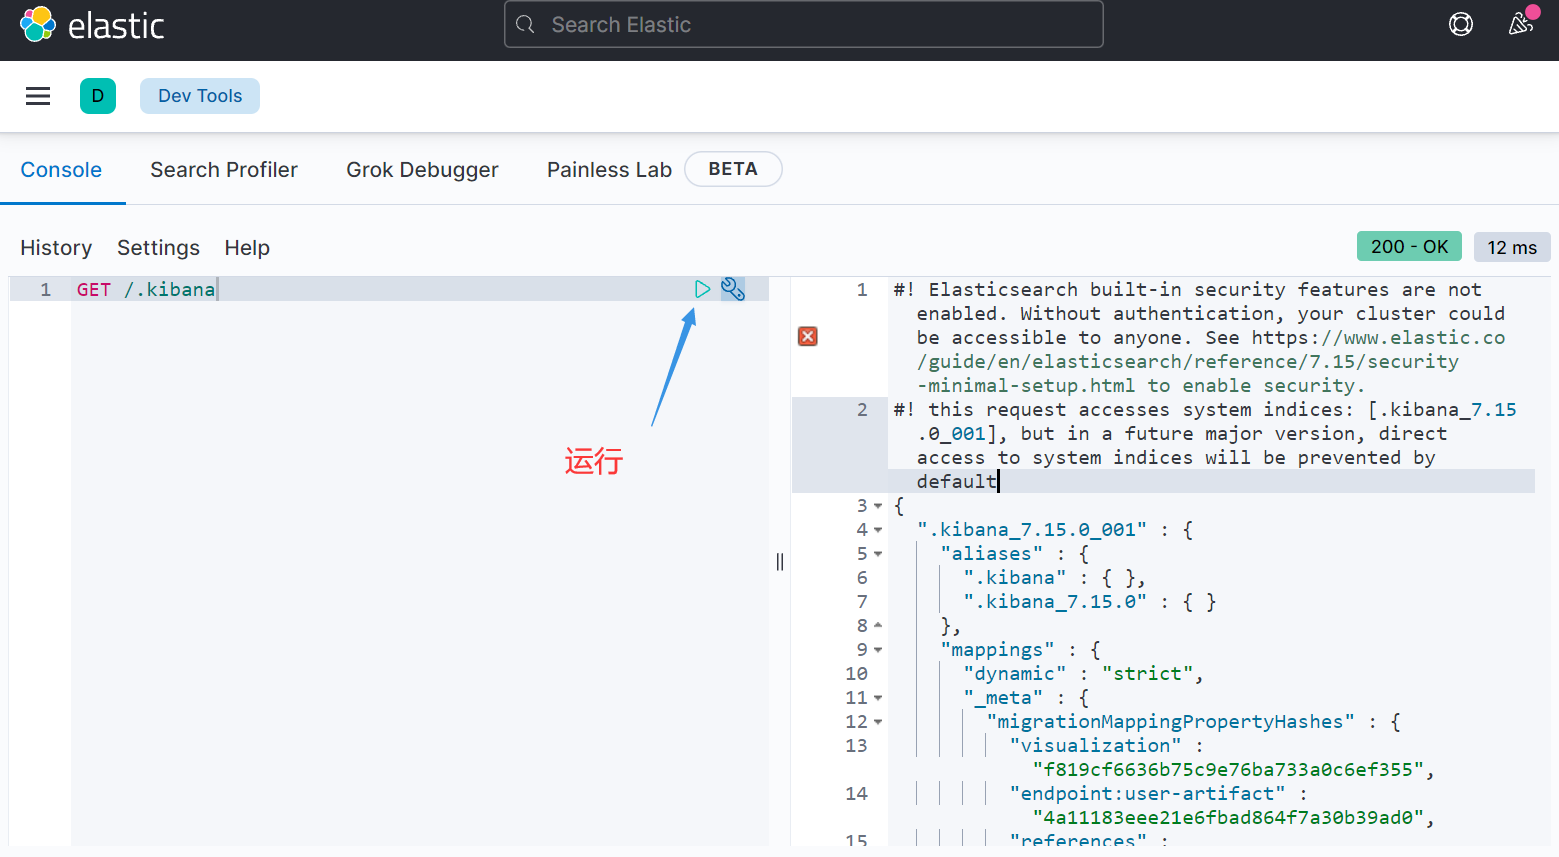This screenshot has height=857, width=1559.
Task: Collapse migrationMappingPropertyHashes on line 12
Action: coord(878,722)
